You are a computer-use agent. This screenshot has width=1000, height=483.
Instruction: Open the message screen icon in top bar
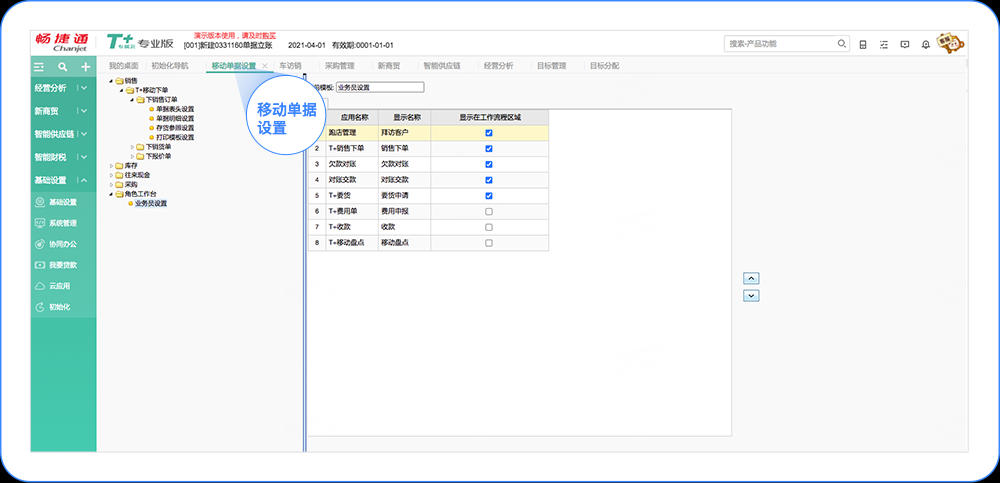click(904, 45)
